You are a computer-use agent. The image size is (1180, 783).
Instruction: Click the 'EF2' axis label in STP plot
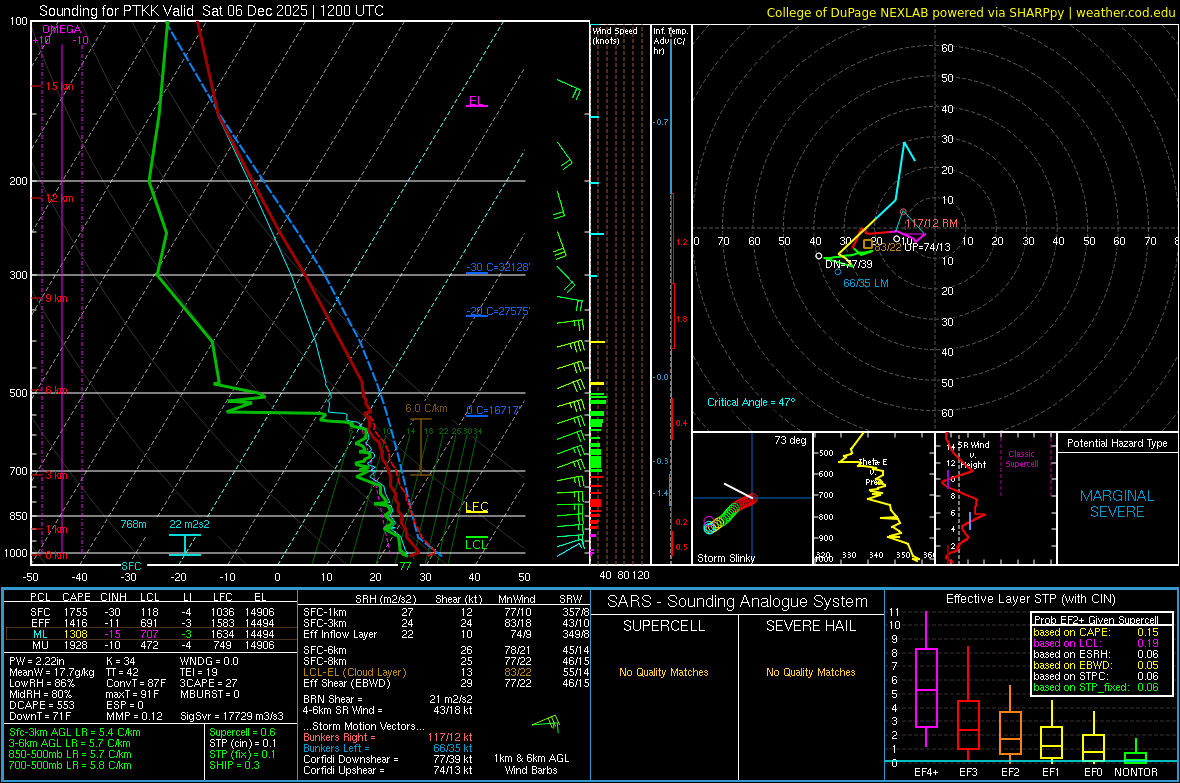click(1010, 772)
